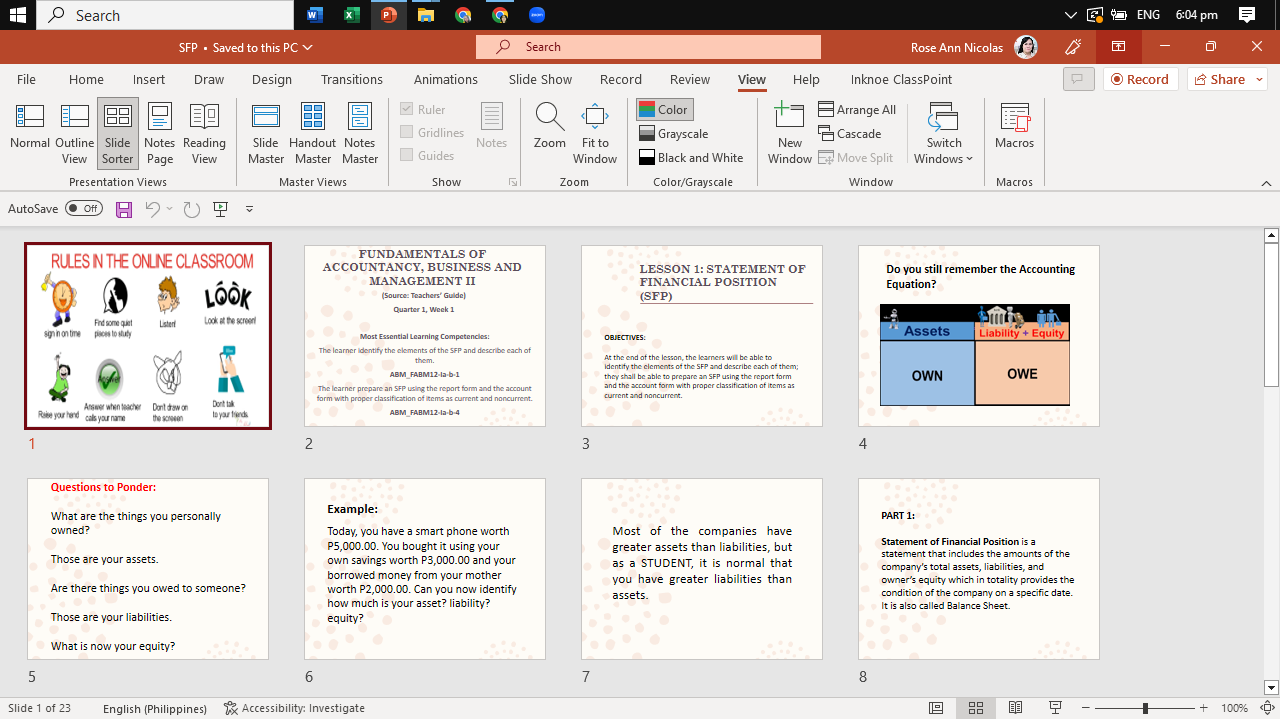Cascade the open windows
Image resolution: width=1280 pixels, height=720 pixels.
coord(850,134)
